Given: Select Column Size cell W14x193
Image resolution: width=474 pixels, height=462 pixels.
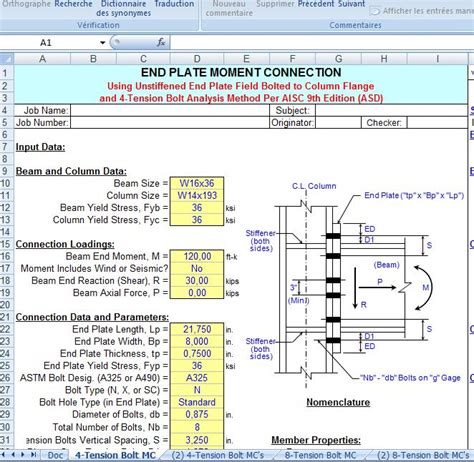Looking at the screenshot, I should pyautogui.click(x=197, y=195).
